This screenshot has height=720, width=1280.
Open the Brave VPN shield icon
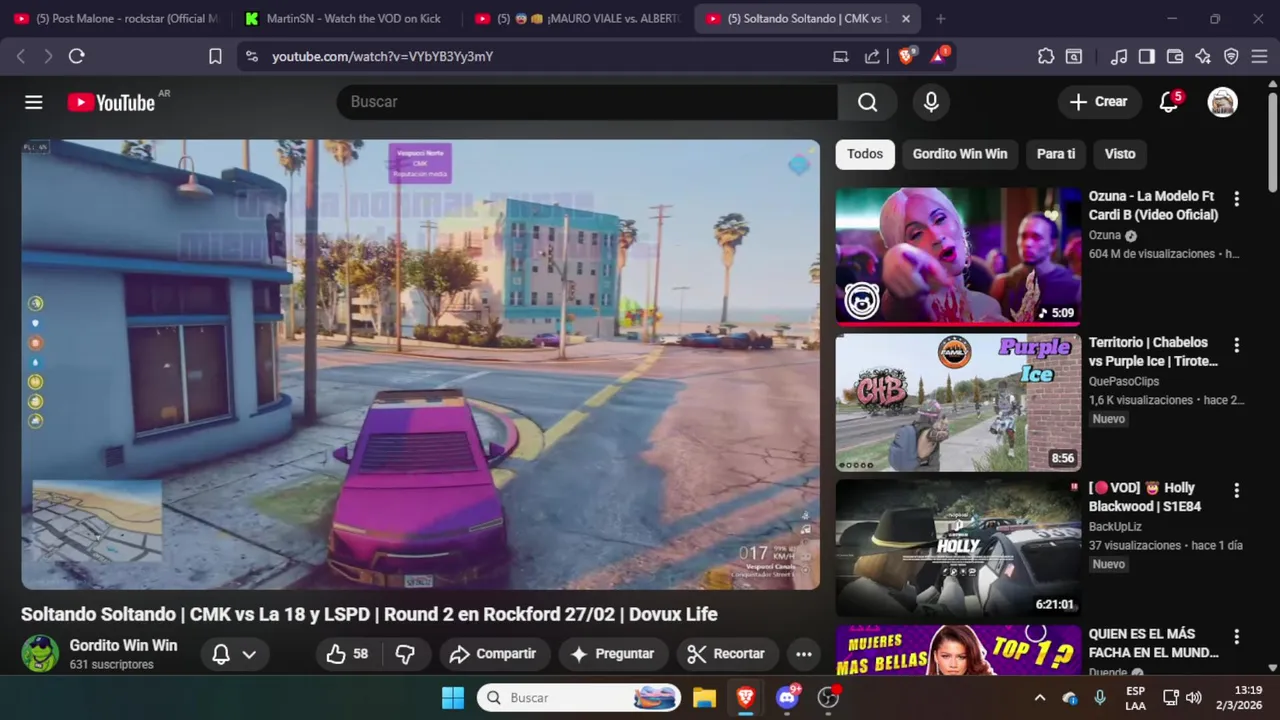point(1231,57)
